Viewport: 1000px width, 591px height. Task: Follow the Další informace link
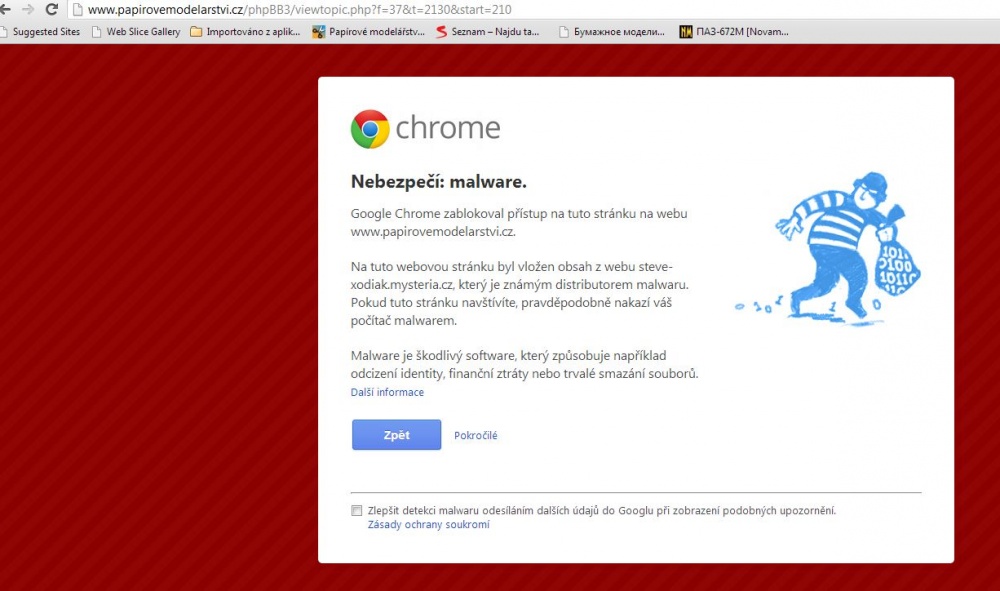(x=387, y=392)
